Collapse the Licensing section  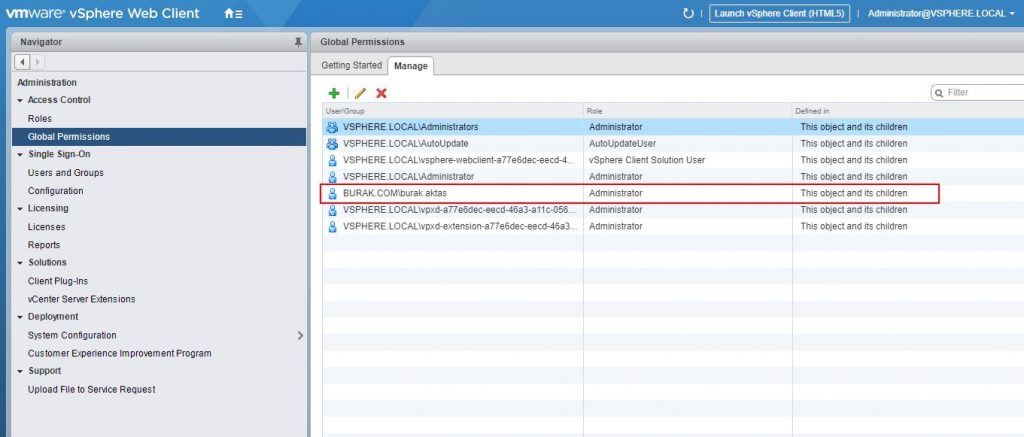(x=20, y=209)
